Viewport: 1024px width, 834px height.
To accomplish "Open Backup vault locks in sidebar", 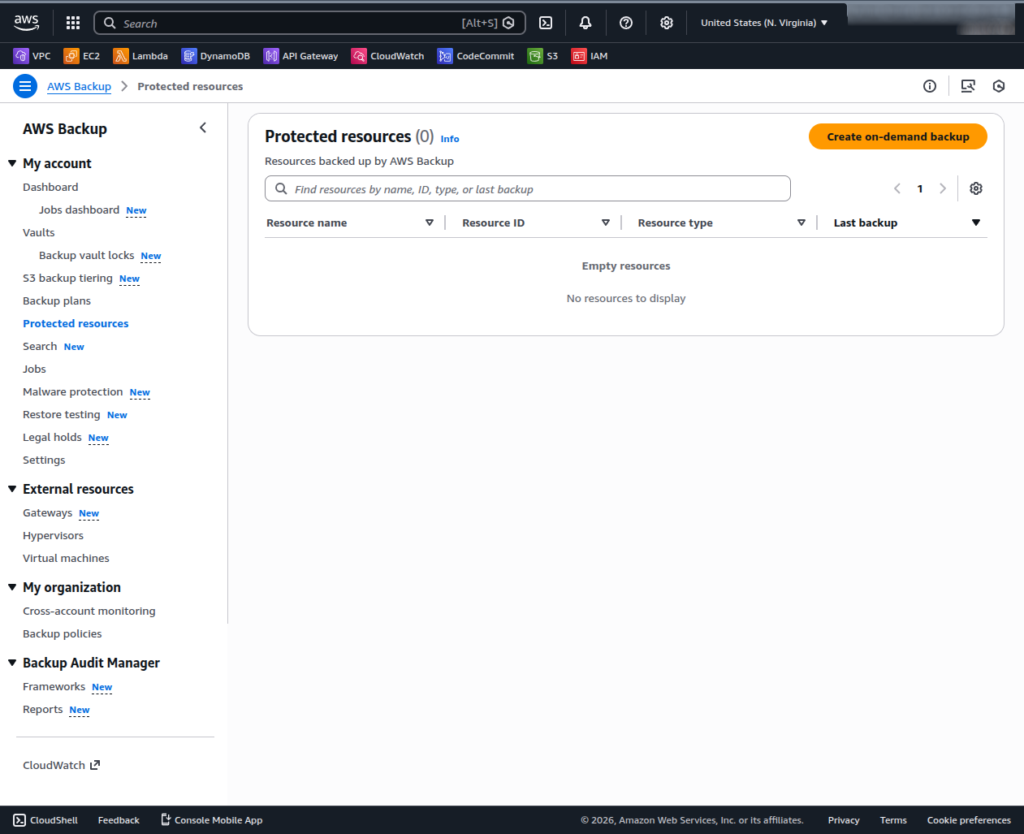I will click(86, 255).
